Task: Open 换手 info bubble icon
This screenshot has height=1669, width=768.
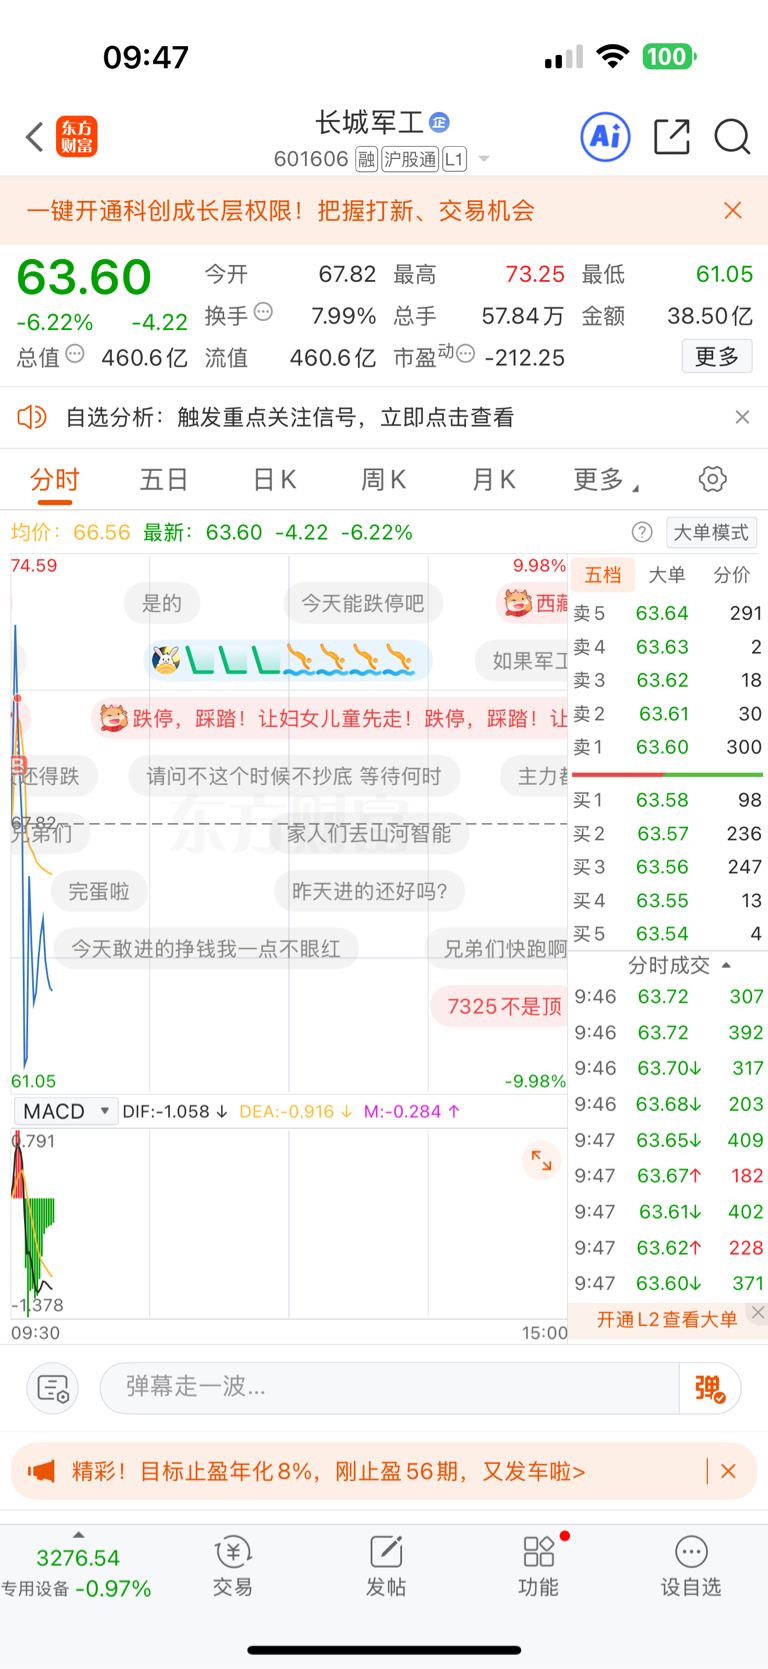Action: tap(263, 312)
